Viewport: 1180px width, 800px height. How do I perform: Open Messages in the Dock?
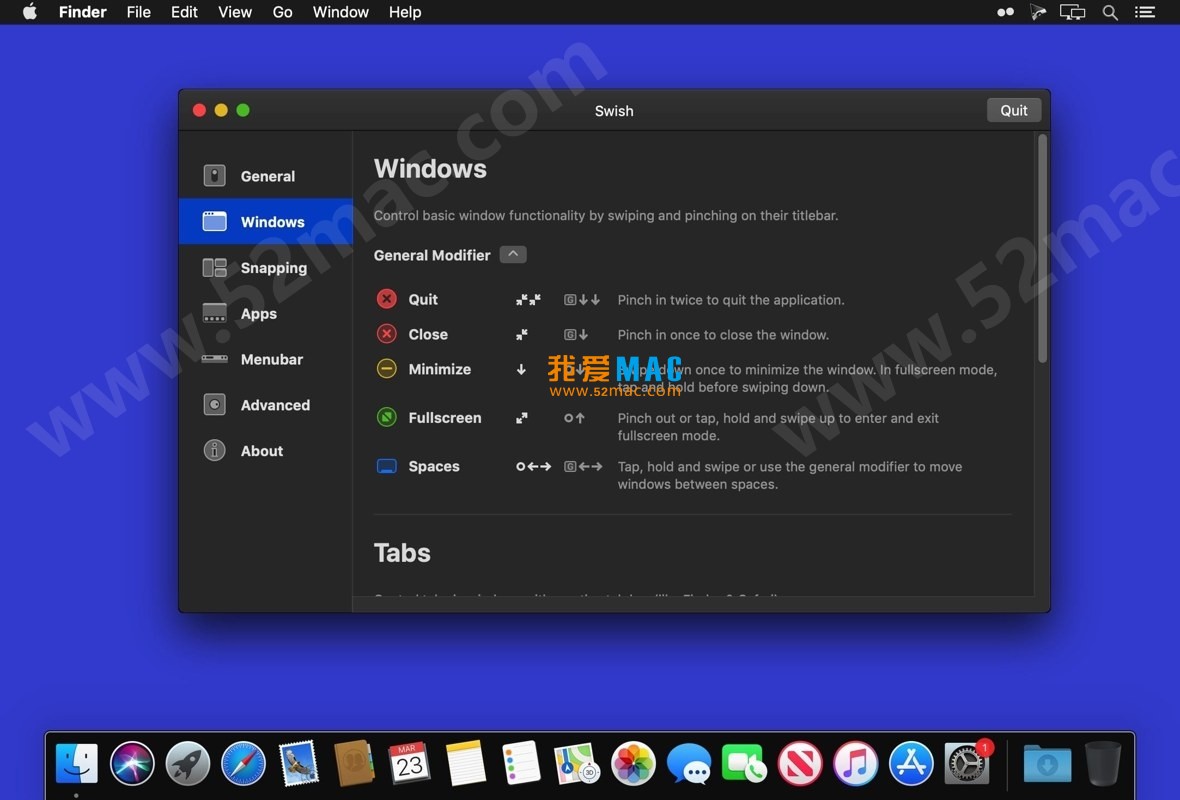pyautogui.click(x=689, y=762)
